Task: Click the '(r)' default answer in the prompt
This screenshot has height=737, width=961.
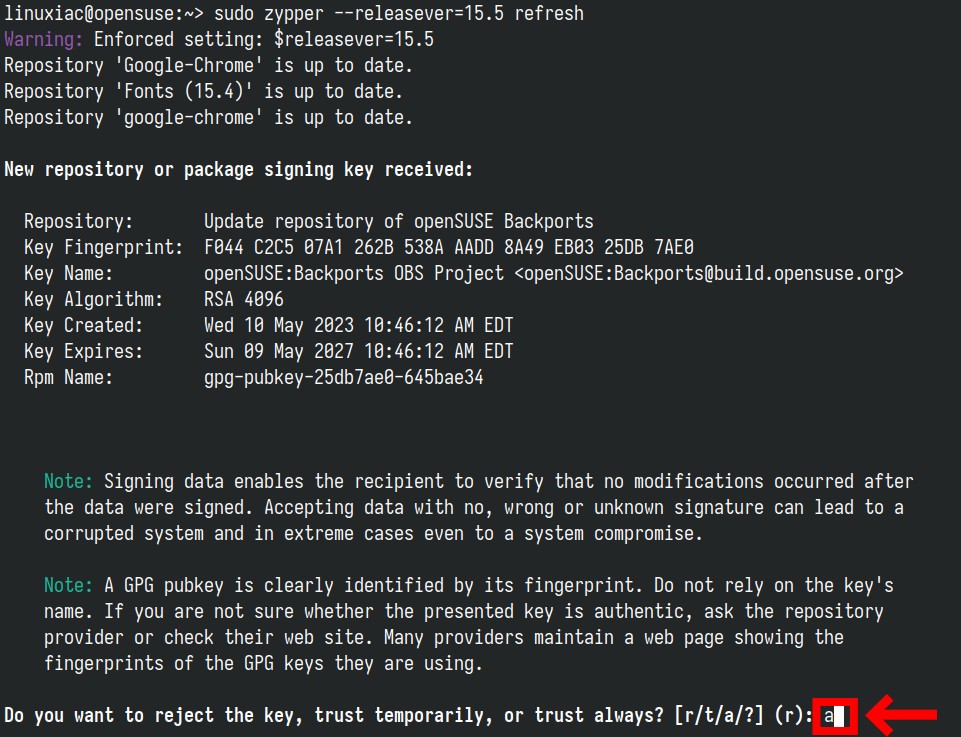Action: pos(788,716)
